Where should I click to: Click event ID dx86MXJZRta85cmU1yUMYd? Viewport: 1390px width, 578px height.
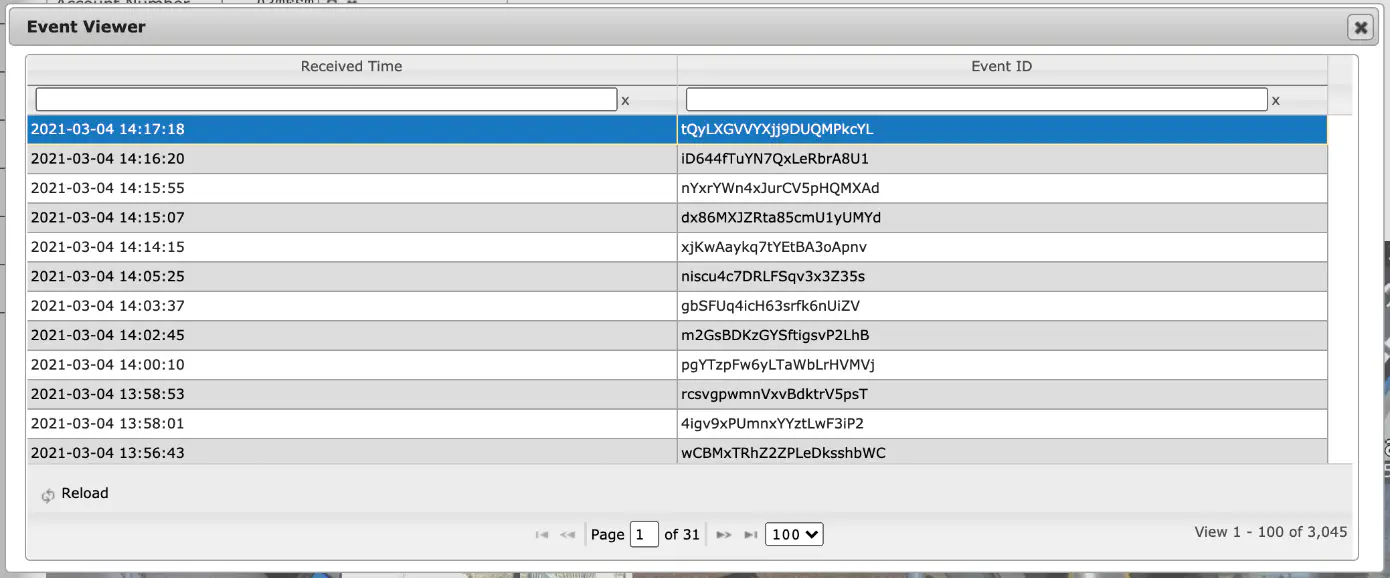pos(781,218)
